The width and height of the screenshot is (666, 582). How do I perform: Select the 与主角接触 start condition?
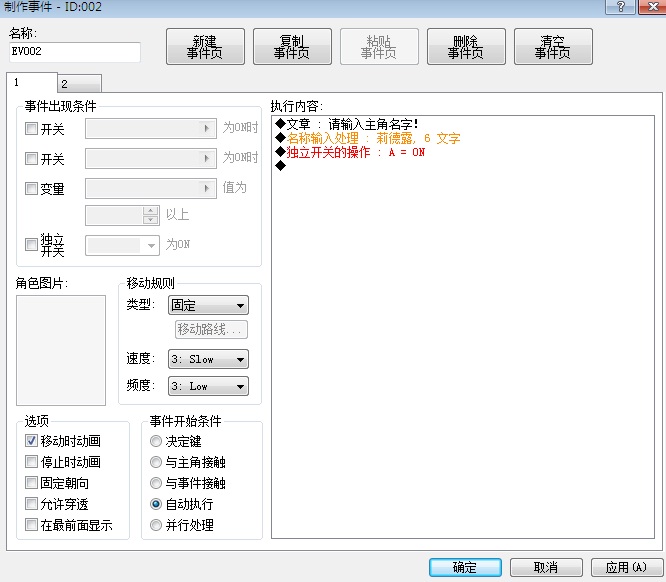click(x=156, y=462)
